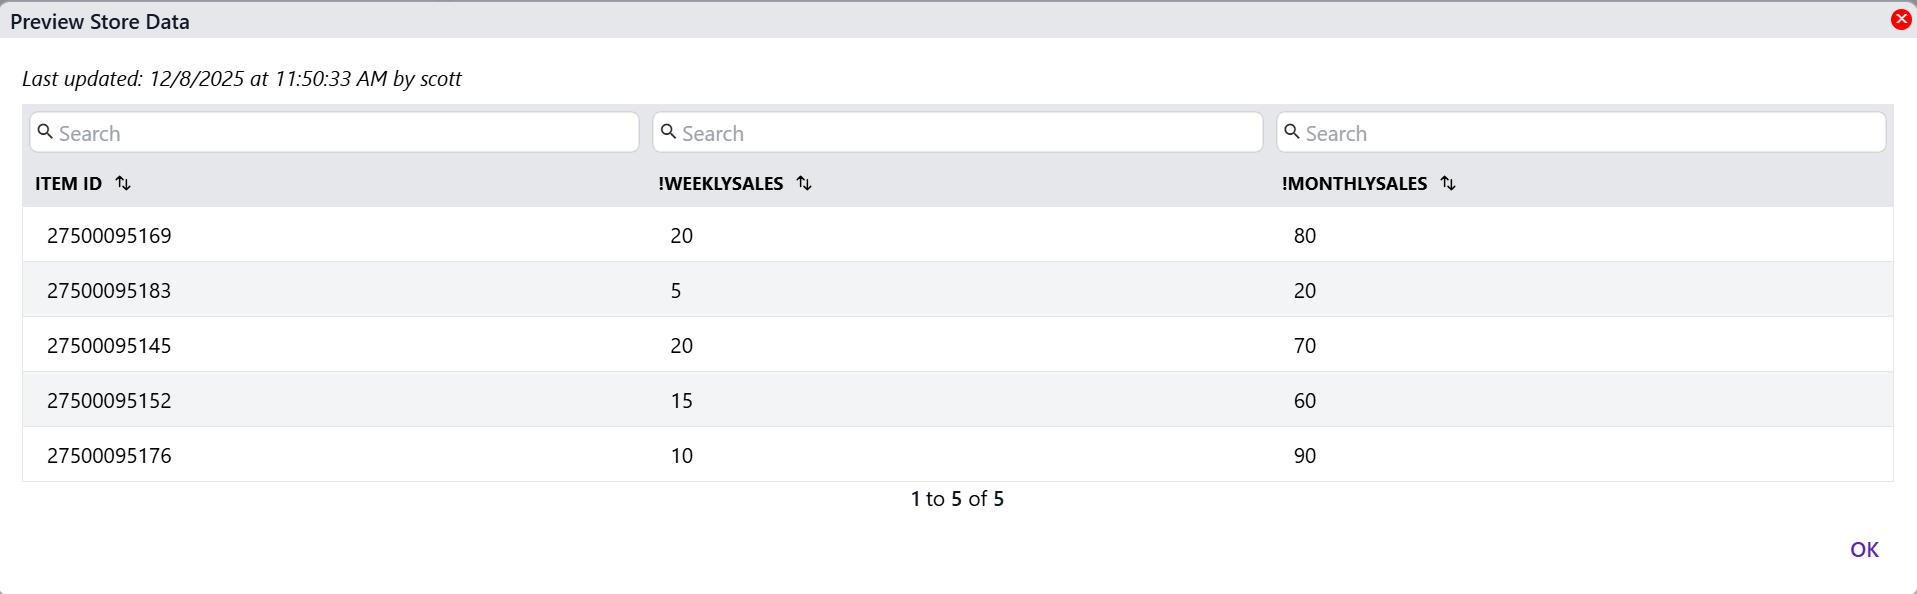Click the magnifier icon in !WEEKLYSALES search
This screenshot has width=1917, height=594.
click(x=669, y=132)
